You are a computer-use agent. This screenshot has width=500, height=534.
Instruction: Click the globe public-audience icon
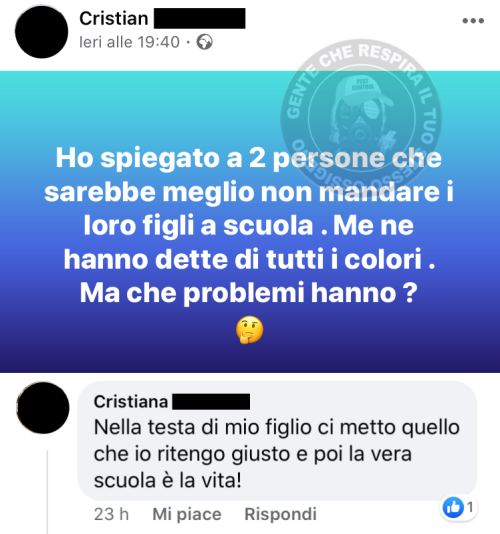204,42
